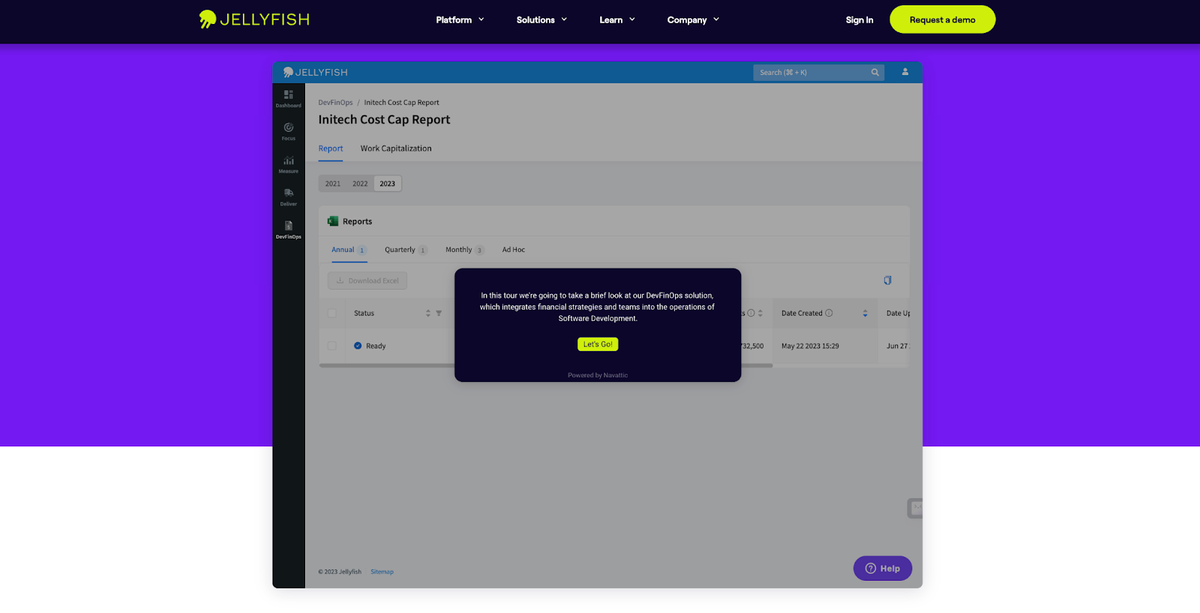This screenshot has width=1200, height=613.
Task: Click the horizontal scrollbar under the table
Action: pyautogui.click(x=546, y=365)
